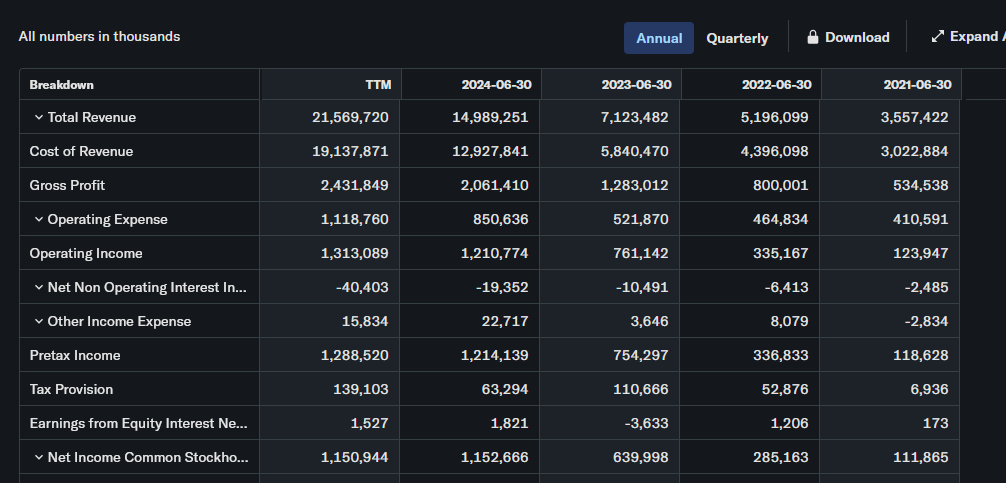
Task: Click the lock icon beside Download
Action: (x=812, y=37)
